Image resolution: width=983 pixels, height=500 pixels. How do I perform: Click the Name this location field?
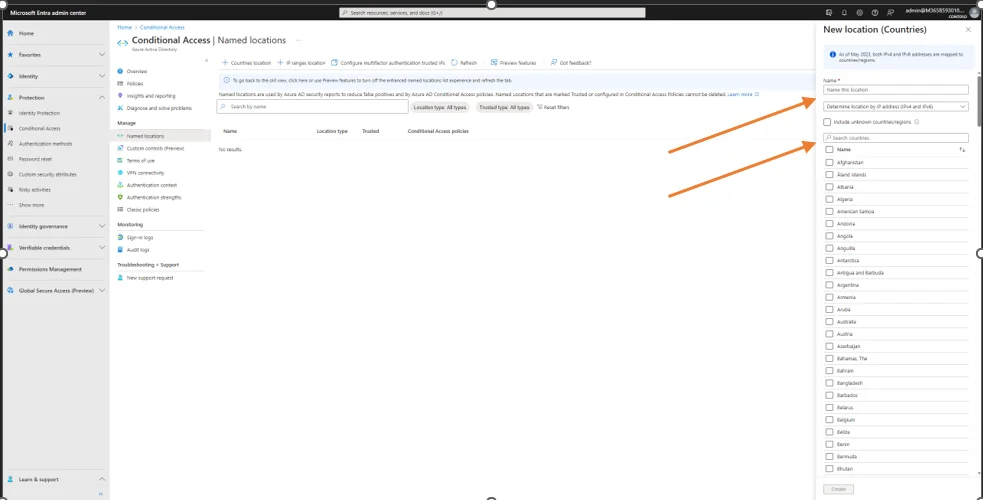895,90
